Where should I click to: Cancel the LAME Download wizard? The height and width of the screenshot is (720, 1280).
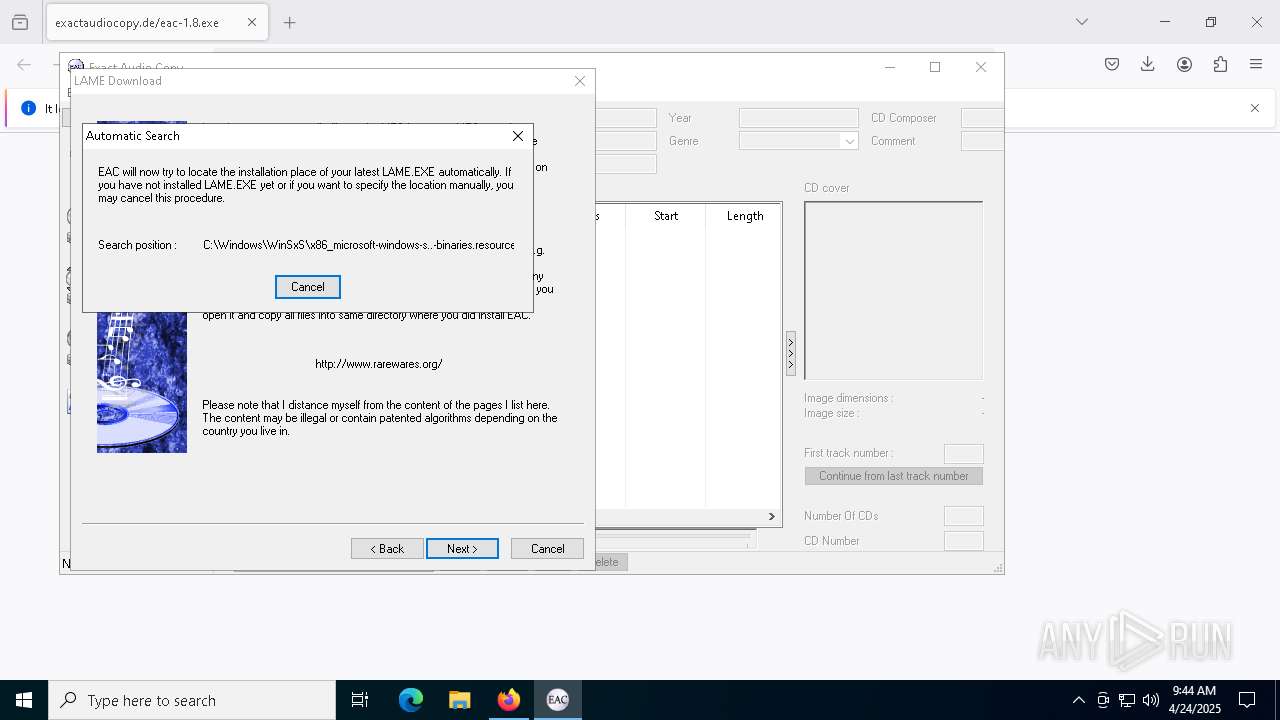(547, 549)
